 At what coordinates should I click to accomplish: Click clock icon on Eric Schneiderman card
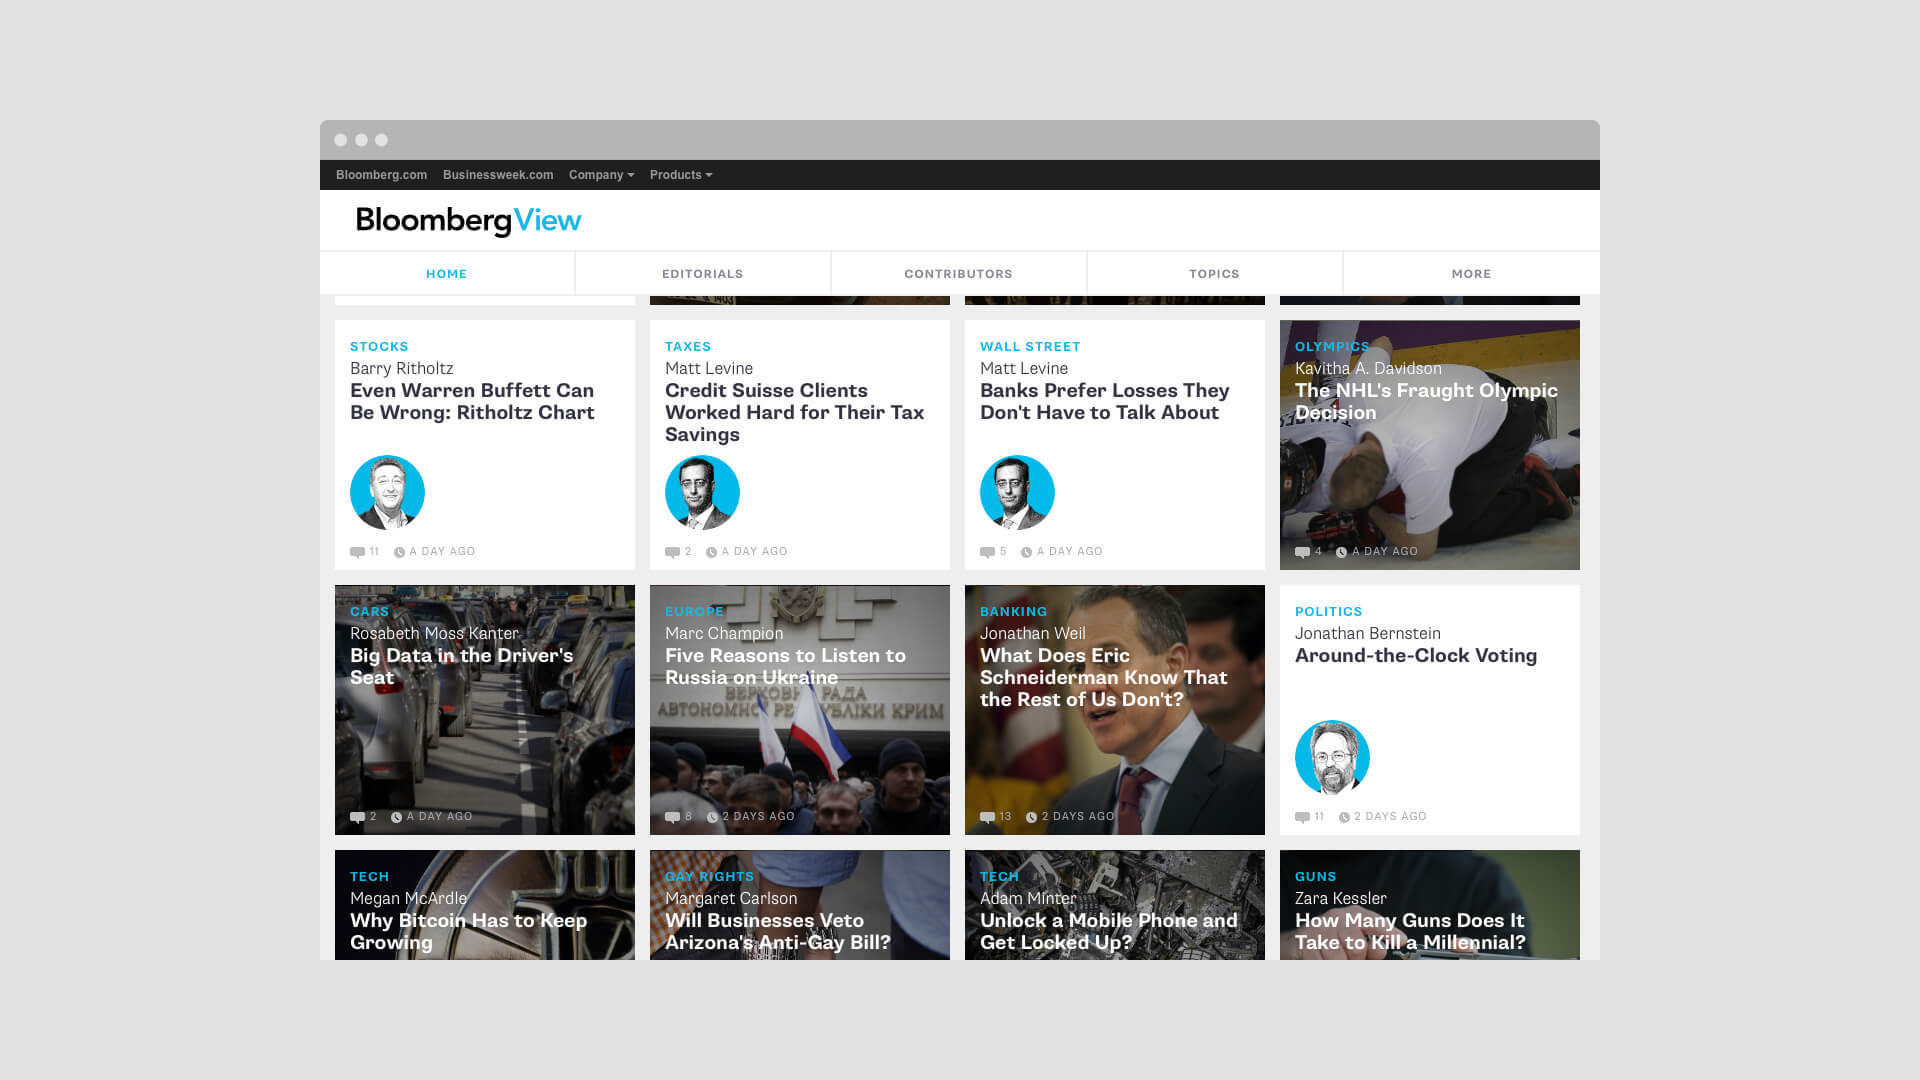point(1031,817)
